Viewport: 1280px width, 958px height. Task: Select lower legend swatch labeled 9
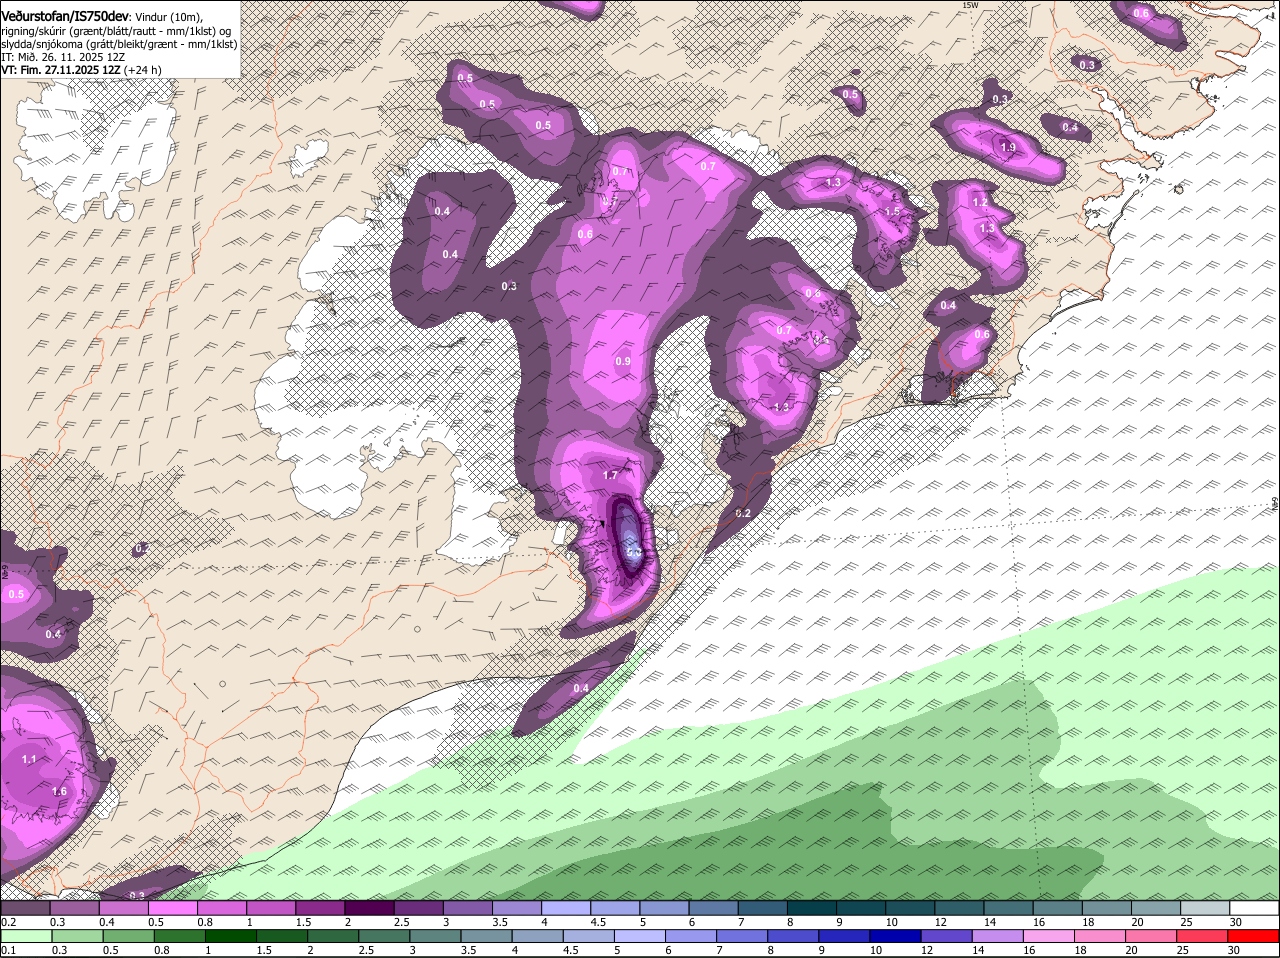pyautogui.click(x=845, y=936)
